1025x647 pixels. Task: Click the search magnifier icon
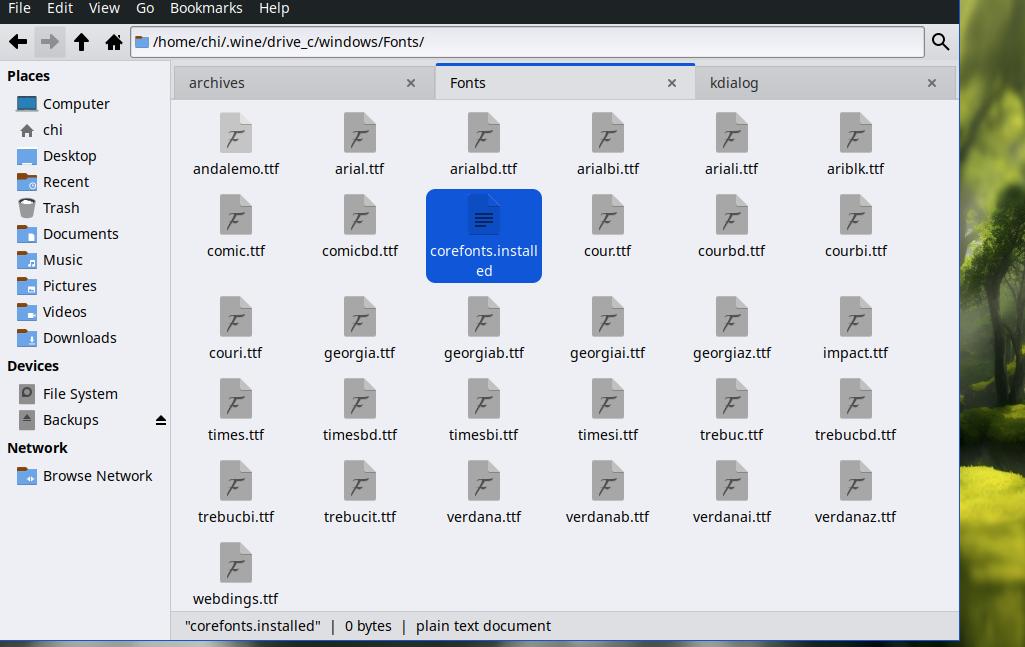click(x=940, y=42)
